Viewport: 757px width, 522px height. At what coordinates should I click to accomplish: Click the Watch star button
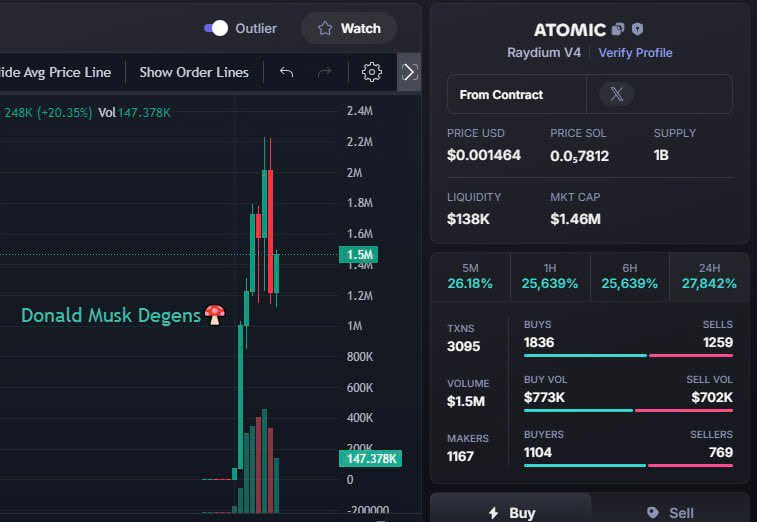pyautogui.click(x=349, y=28)
